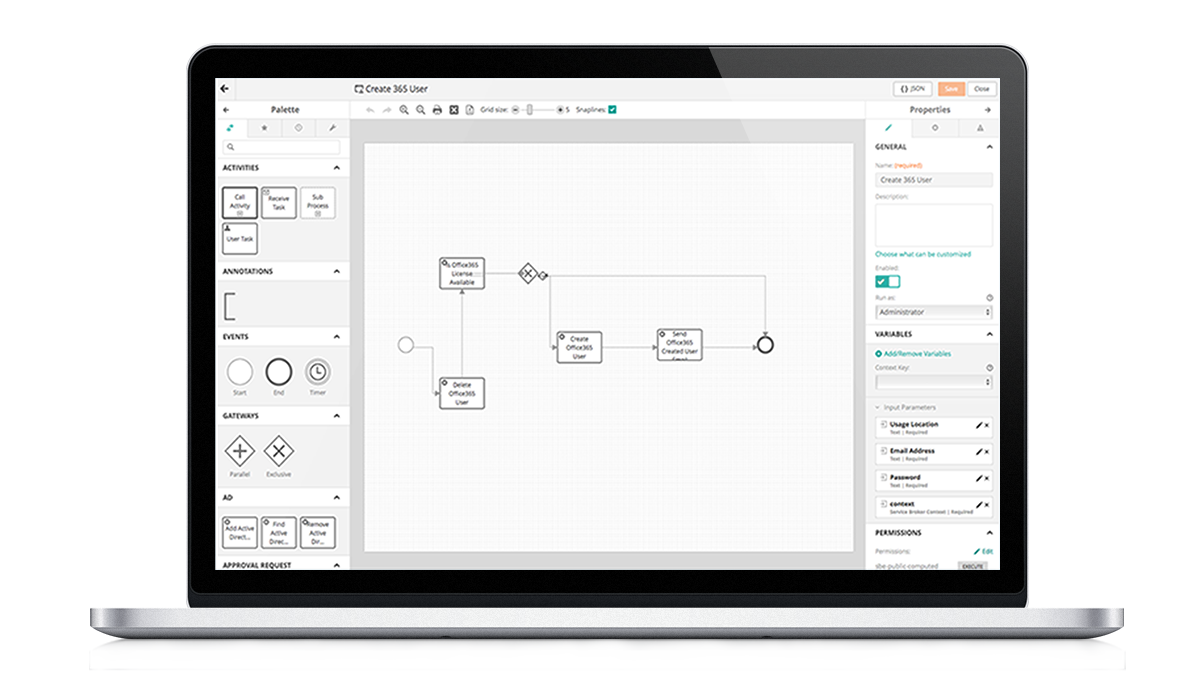Click the zoom in magnifier icon
The height and width of the screenshot is (690, 1200).
[404, 110]
